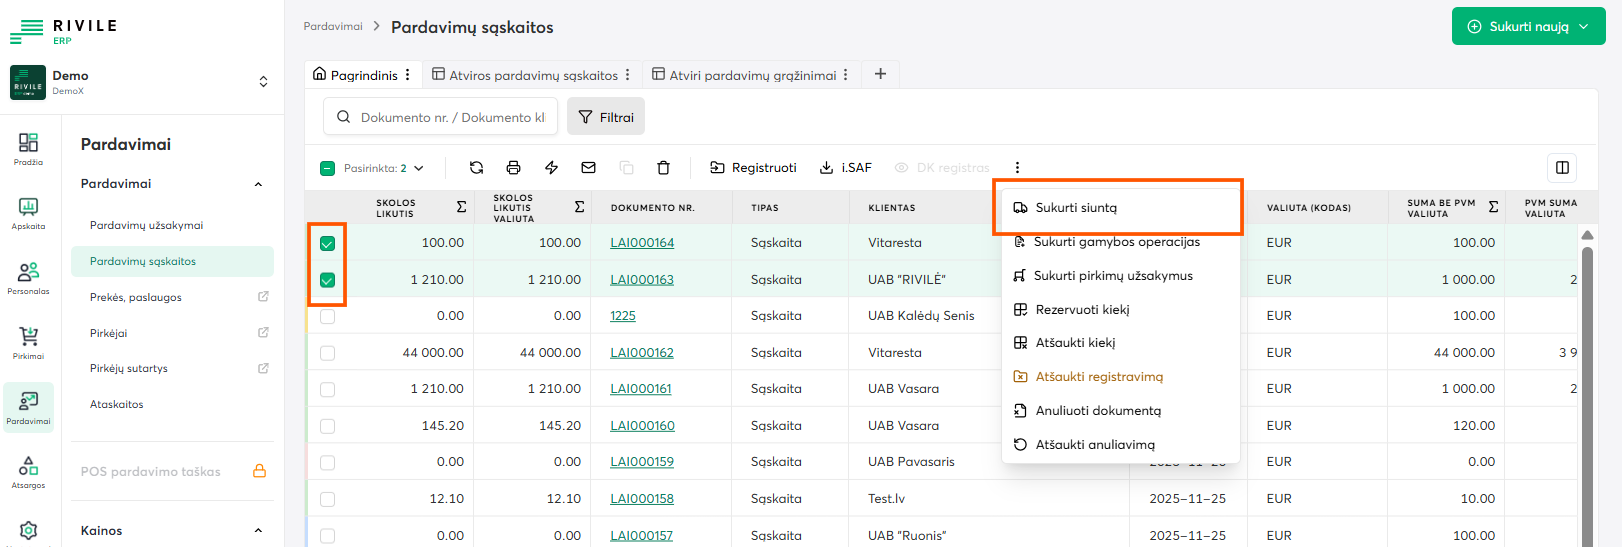Uncheck the row for document LAI000163
This screenshot has height=547, width=1622.
click(327, 280)
